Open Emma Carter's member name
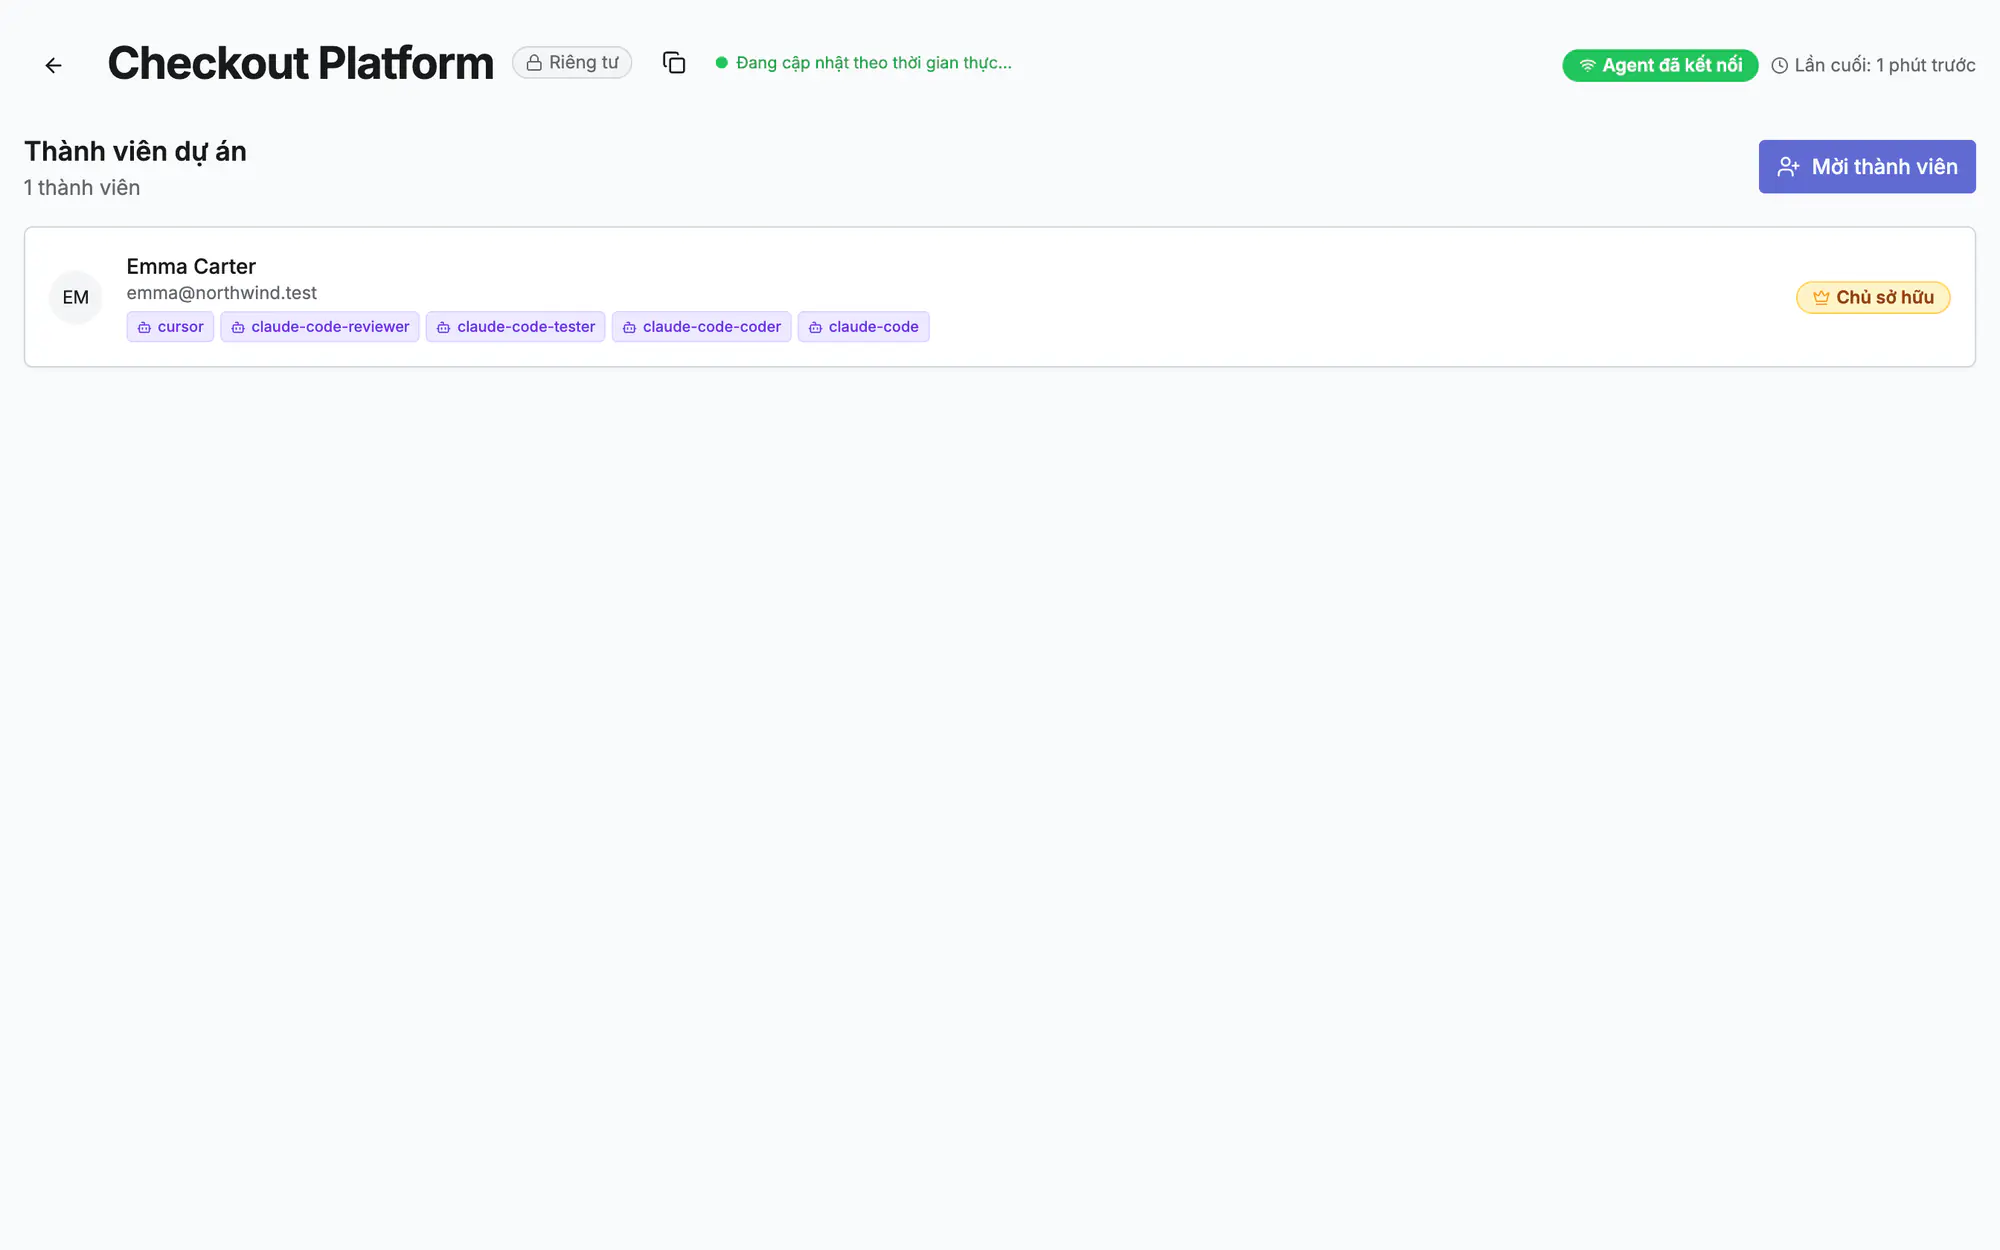The width and height of the screenshot is (2000, 1250). (x=191, y=267)
